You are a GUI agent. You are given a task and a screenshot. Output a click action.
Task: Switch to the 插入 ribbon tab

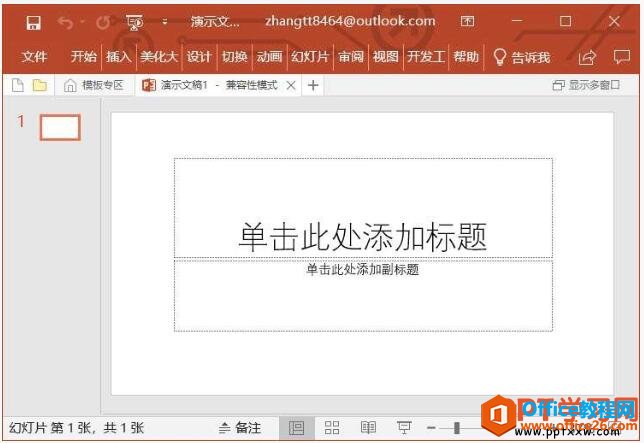(x=119, y=57)
